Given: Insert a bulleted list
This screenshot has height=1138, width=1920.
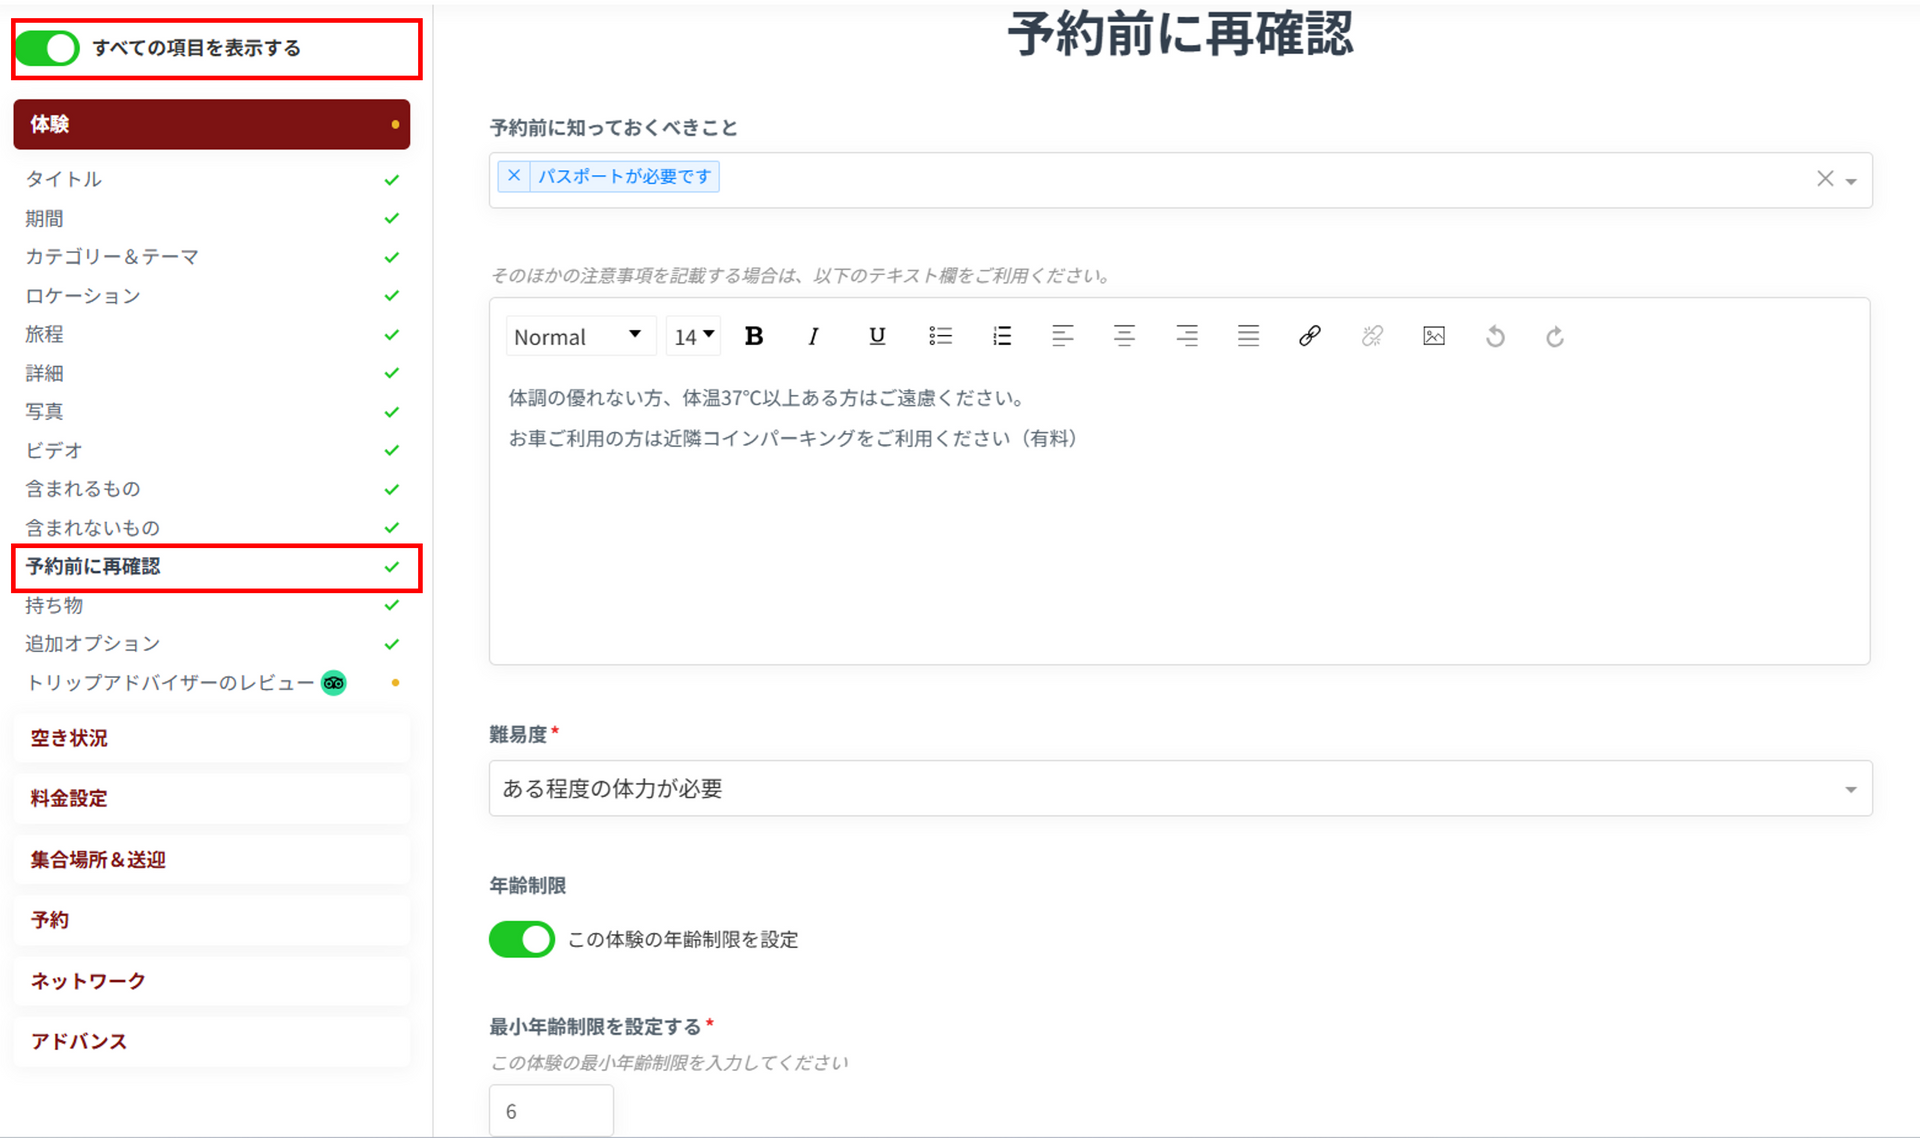Looking at the screenshot, I should [x=940, y=337].
